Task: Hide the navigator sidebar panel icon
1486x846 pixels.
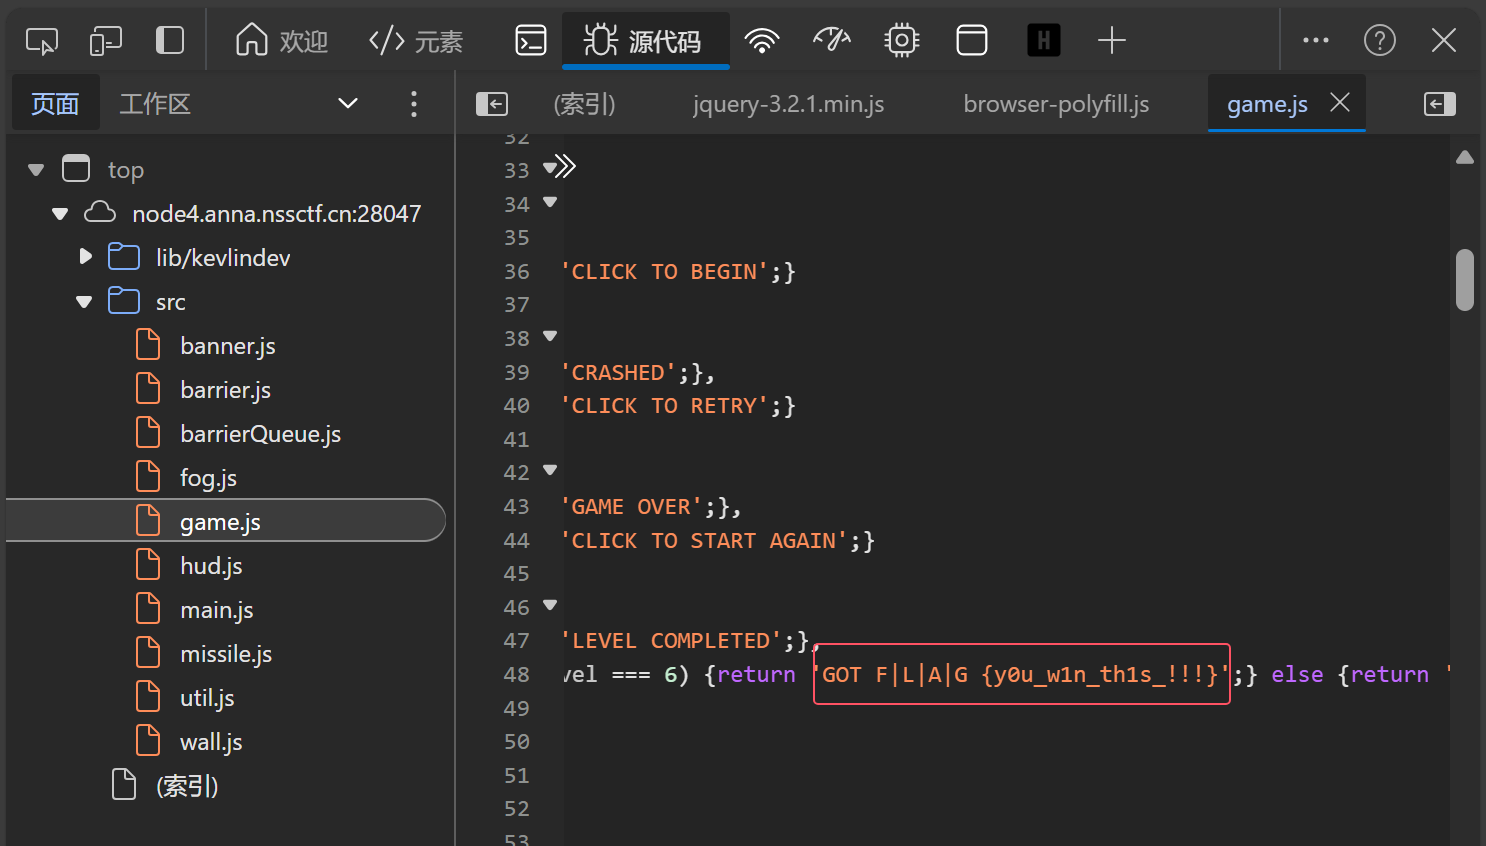Action: 492,104
